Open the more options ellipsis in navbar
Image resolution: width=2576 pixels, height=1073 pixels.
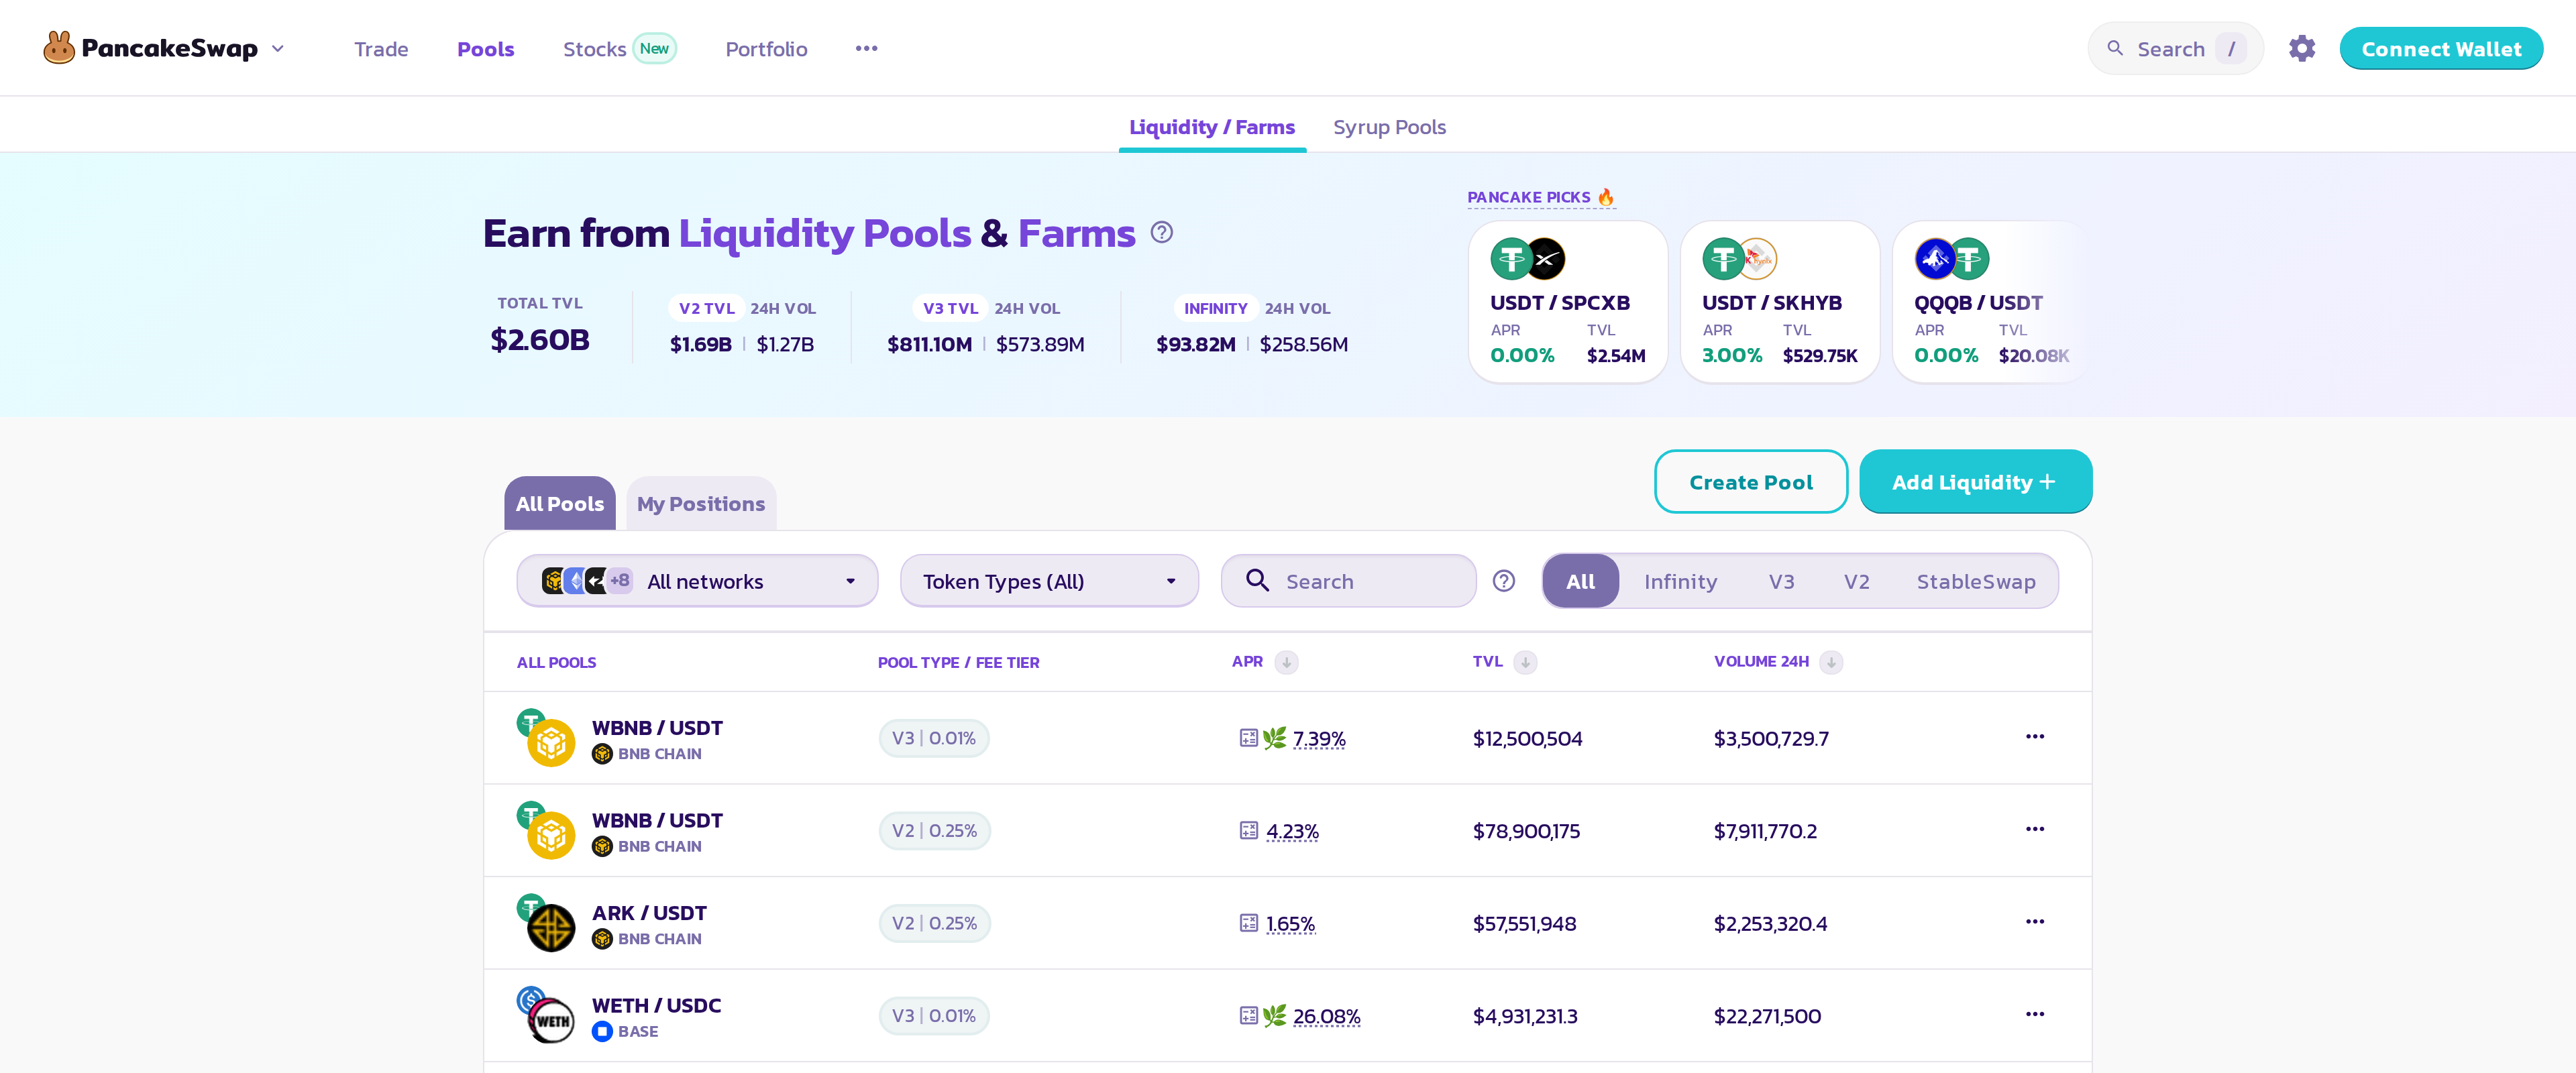(x=866, y=48)
